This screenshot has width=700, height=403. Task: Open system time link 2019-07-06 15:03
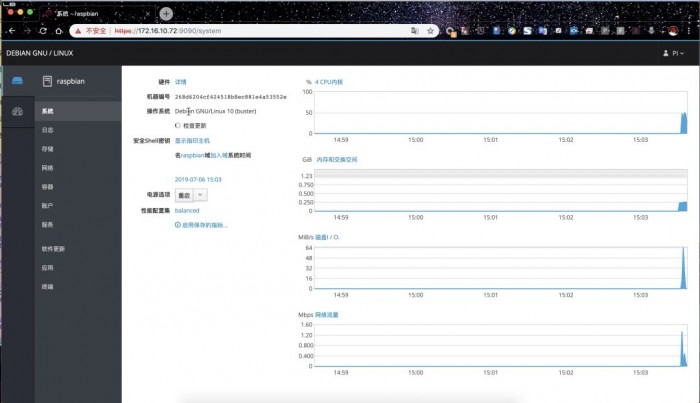197,179
